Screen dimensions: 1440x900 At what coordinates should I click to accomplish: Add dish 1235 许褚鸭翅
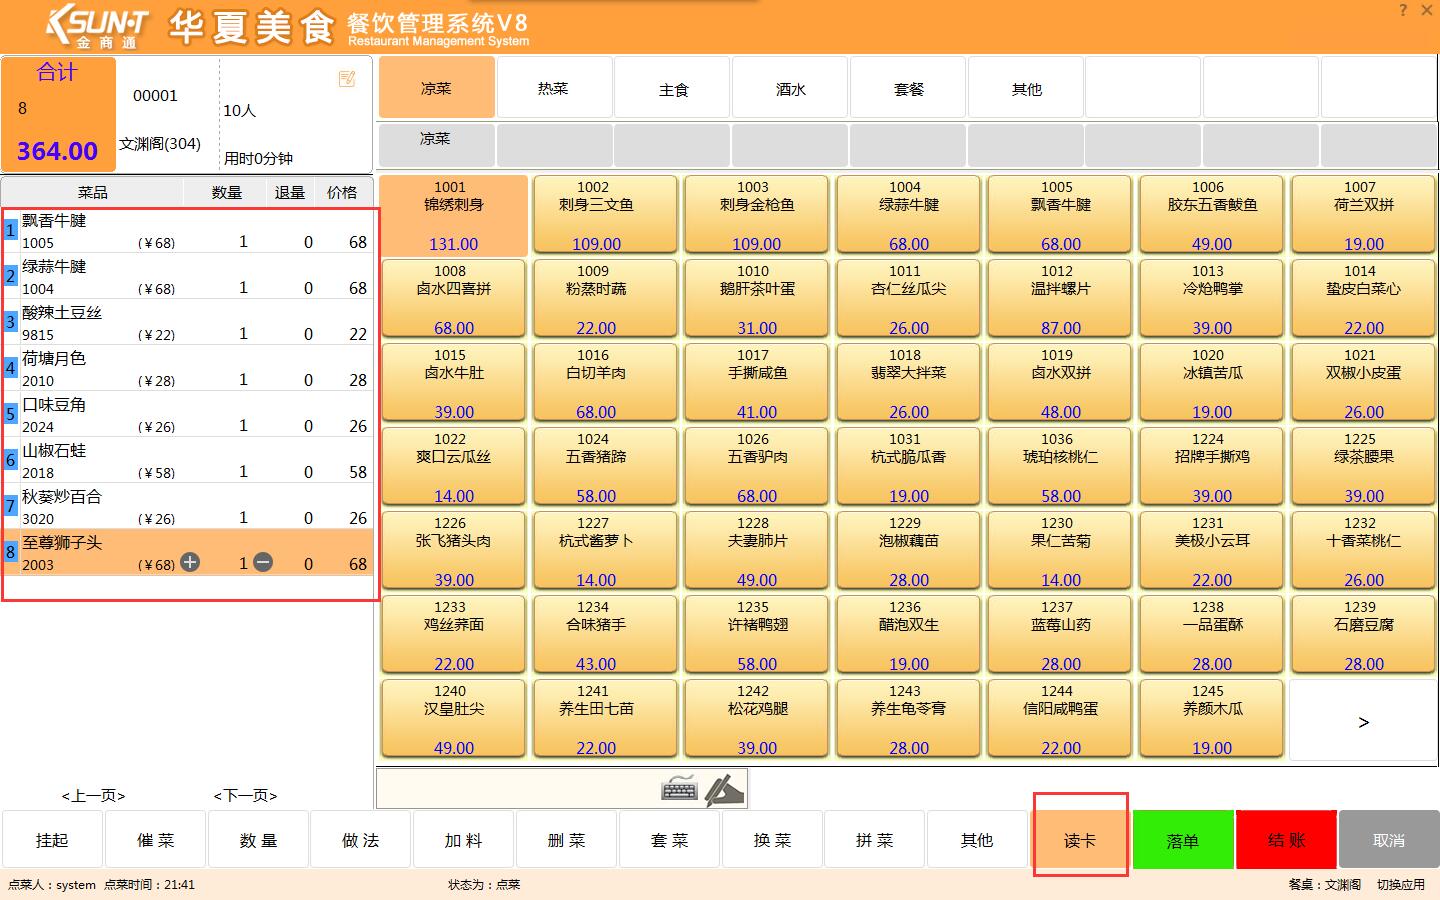pyautogui.click(x=757, y=635)
